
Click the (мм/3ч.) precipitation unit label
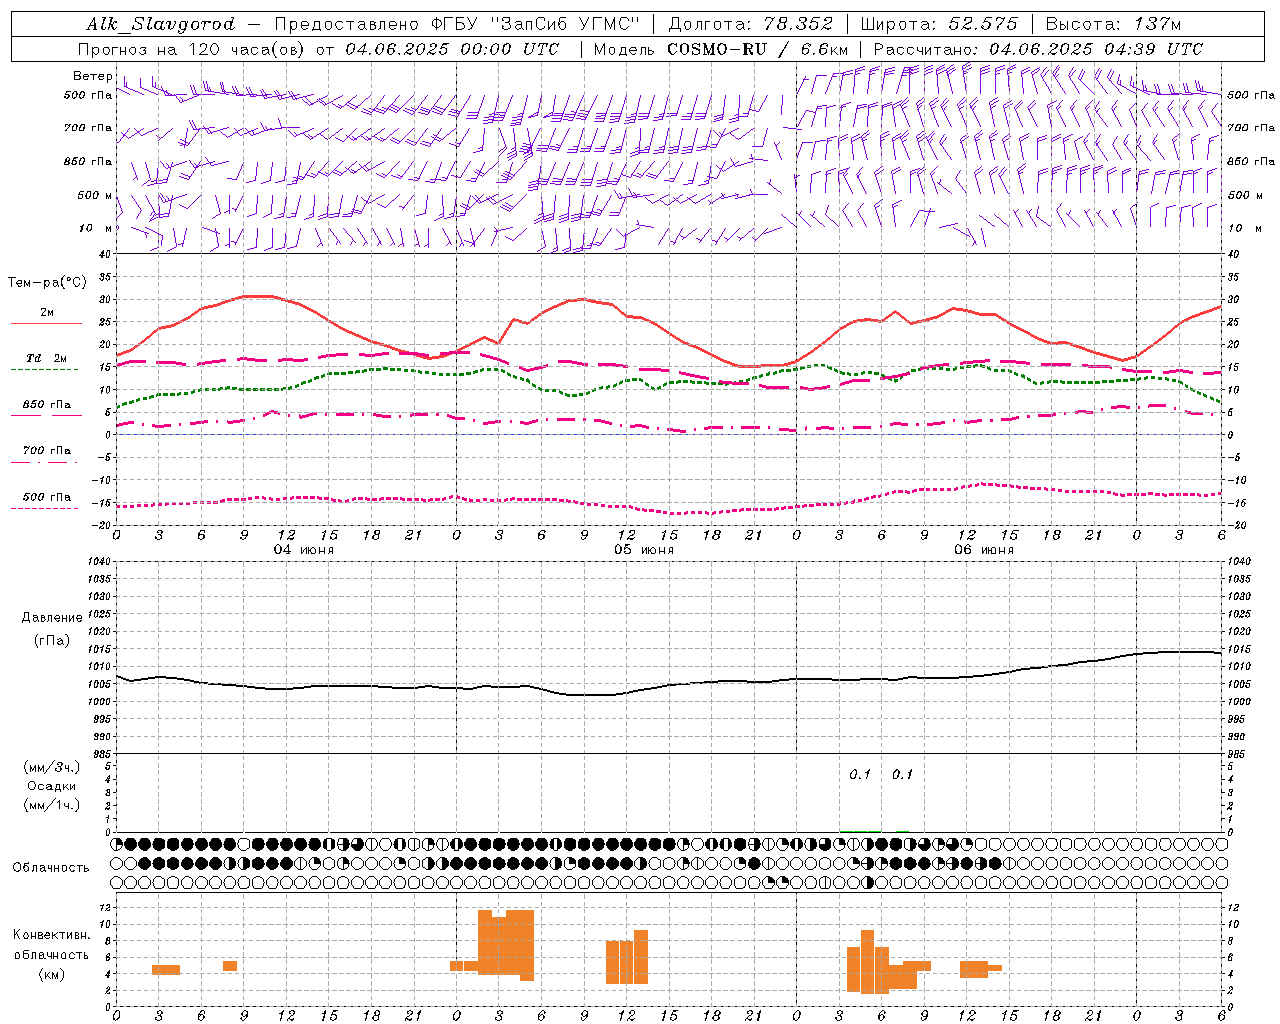[52, 767]
